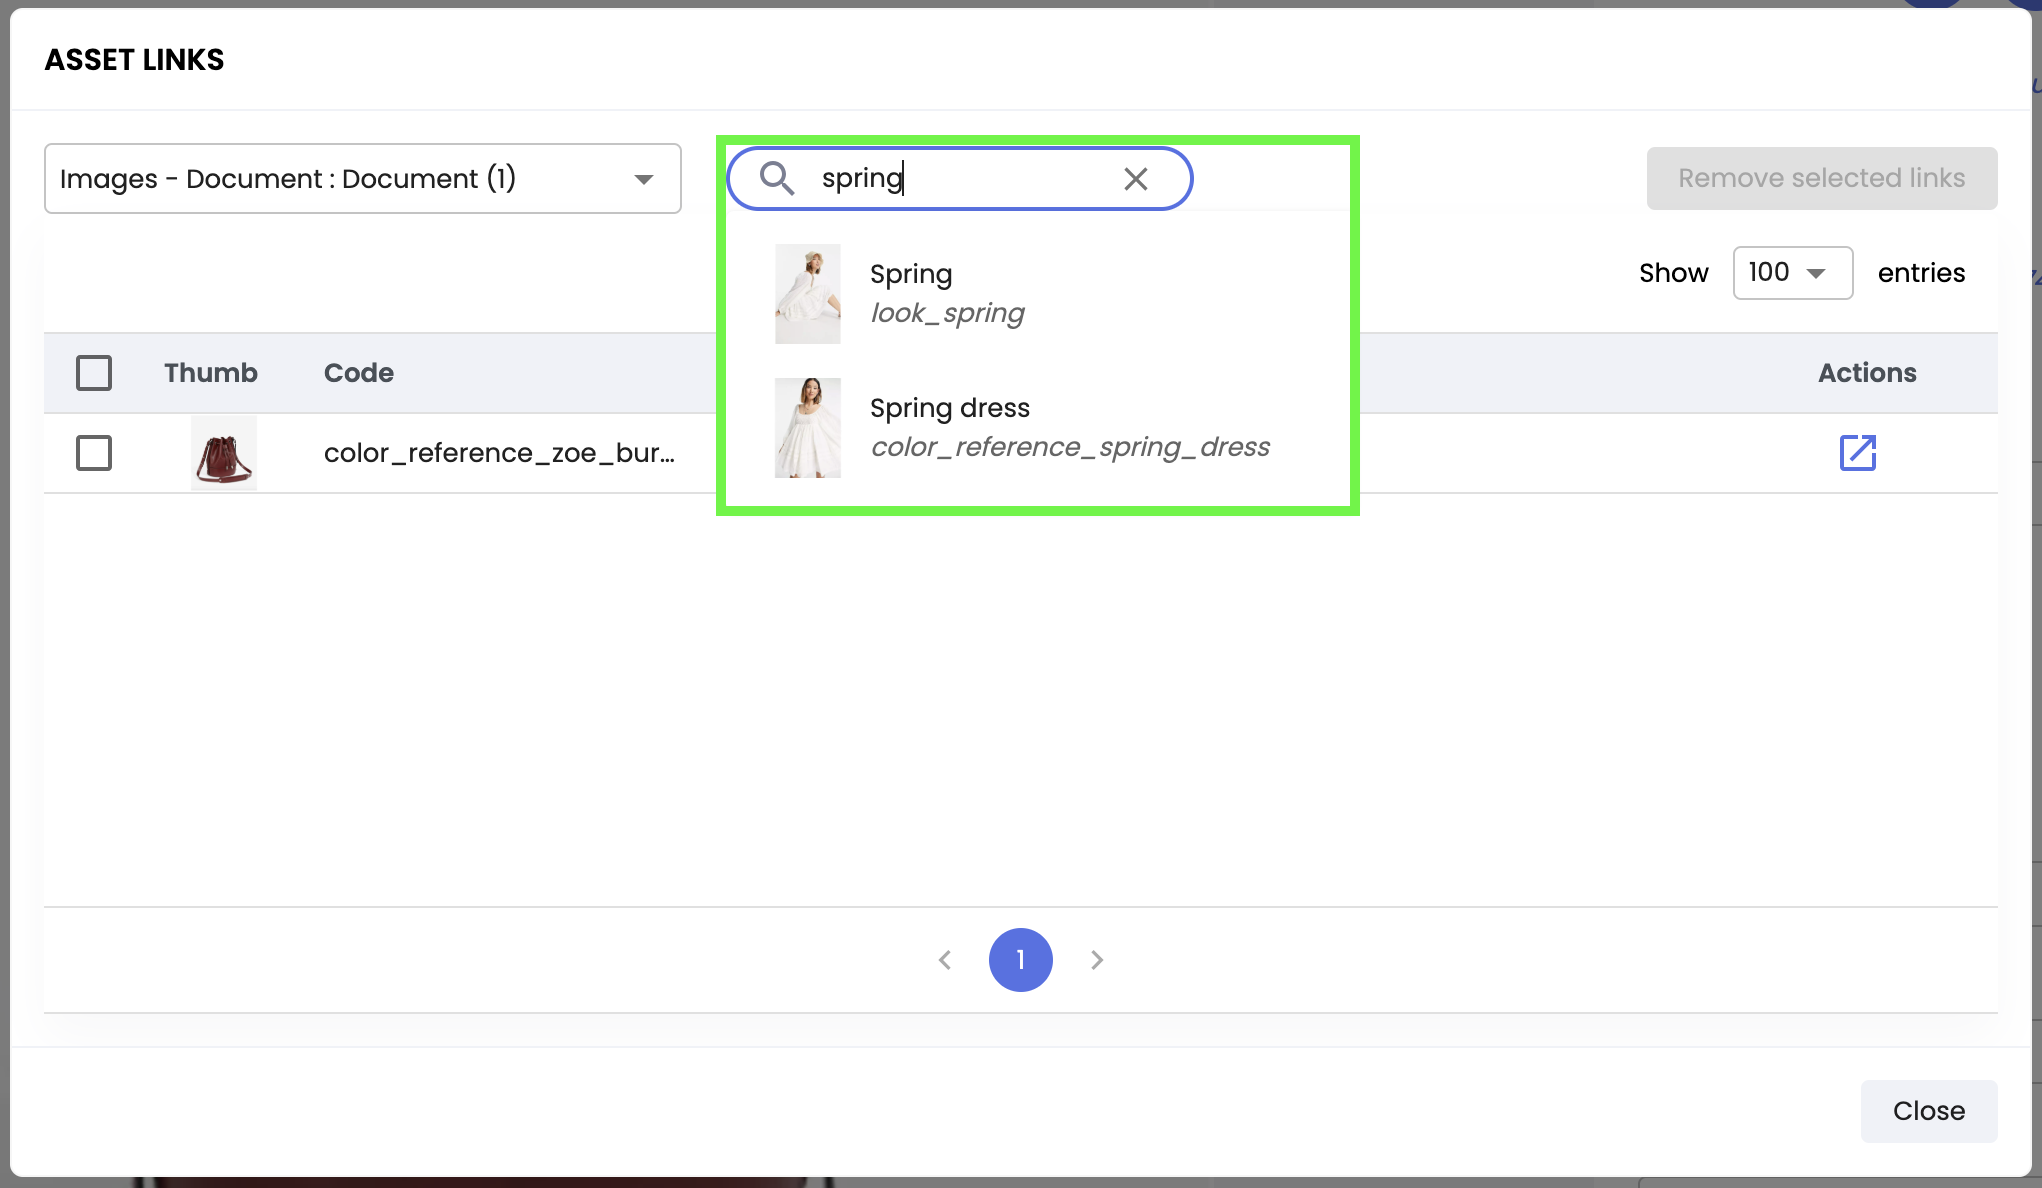Open the Images - Document link type dropdown
This screenshot has width=2042, height=1188.
point(362,179)
